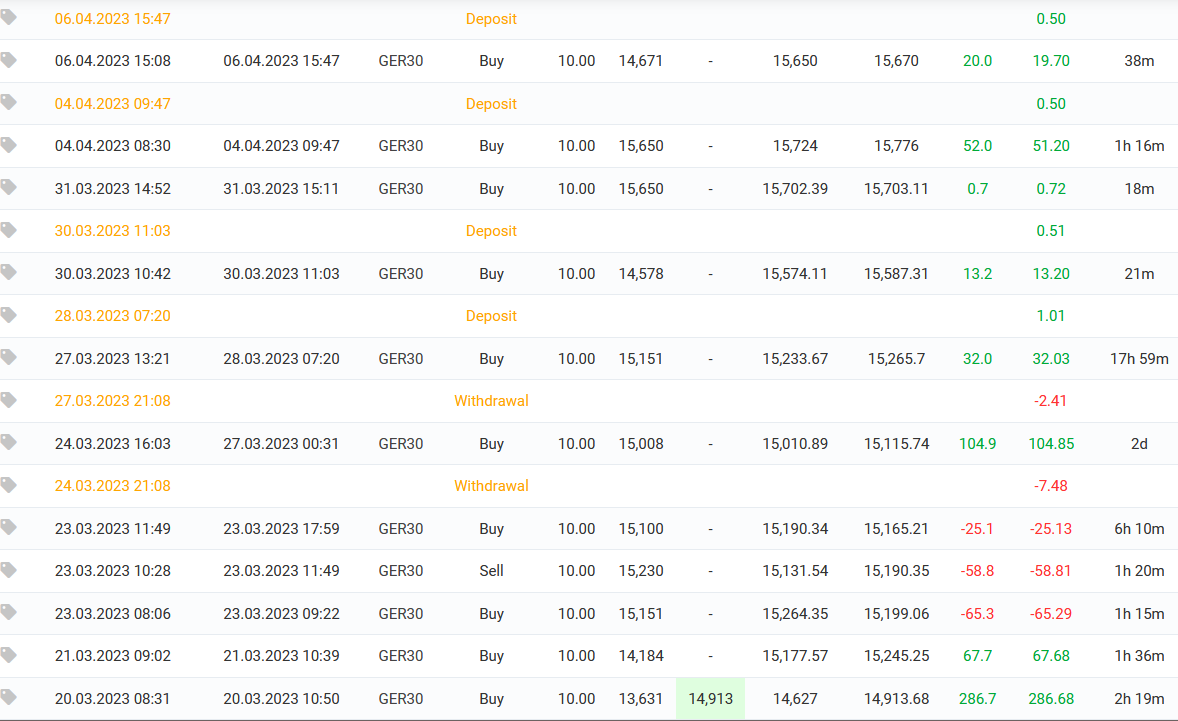The width and height of the screenshot is (1178, 721).
Task: Click the Withdrawal label dated 27.03.2023 21:08
Action: 491,401
